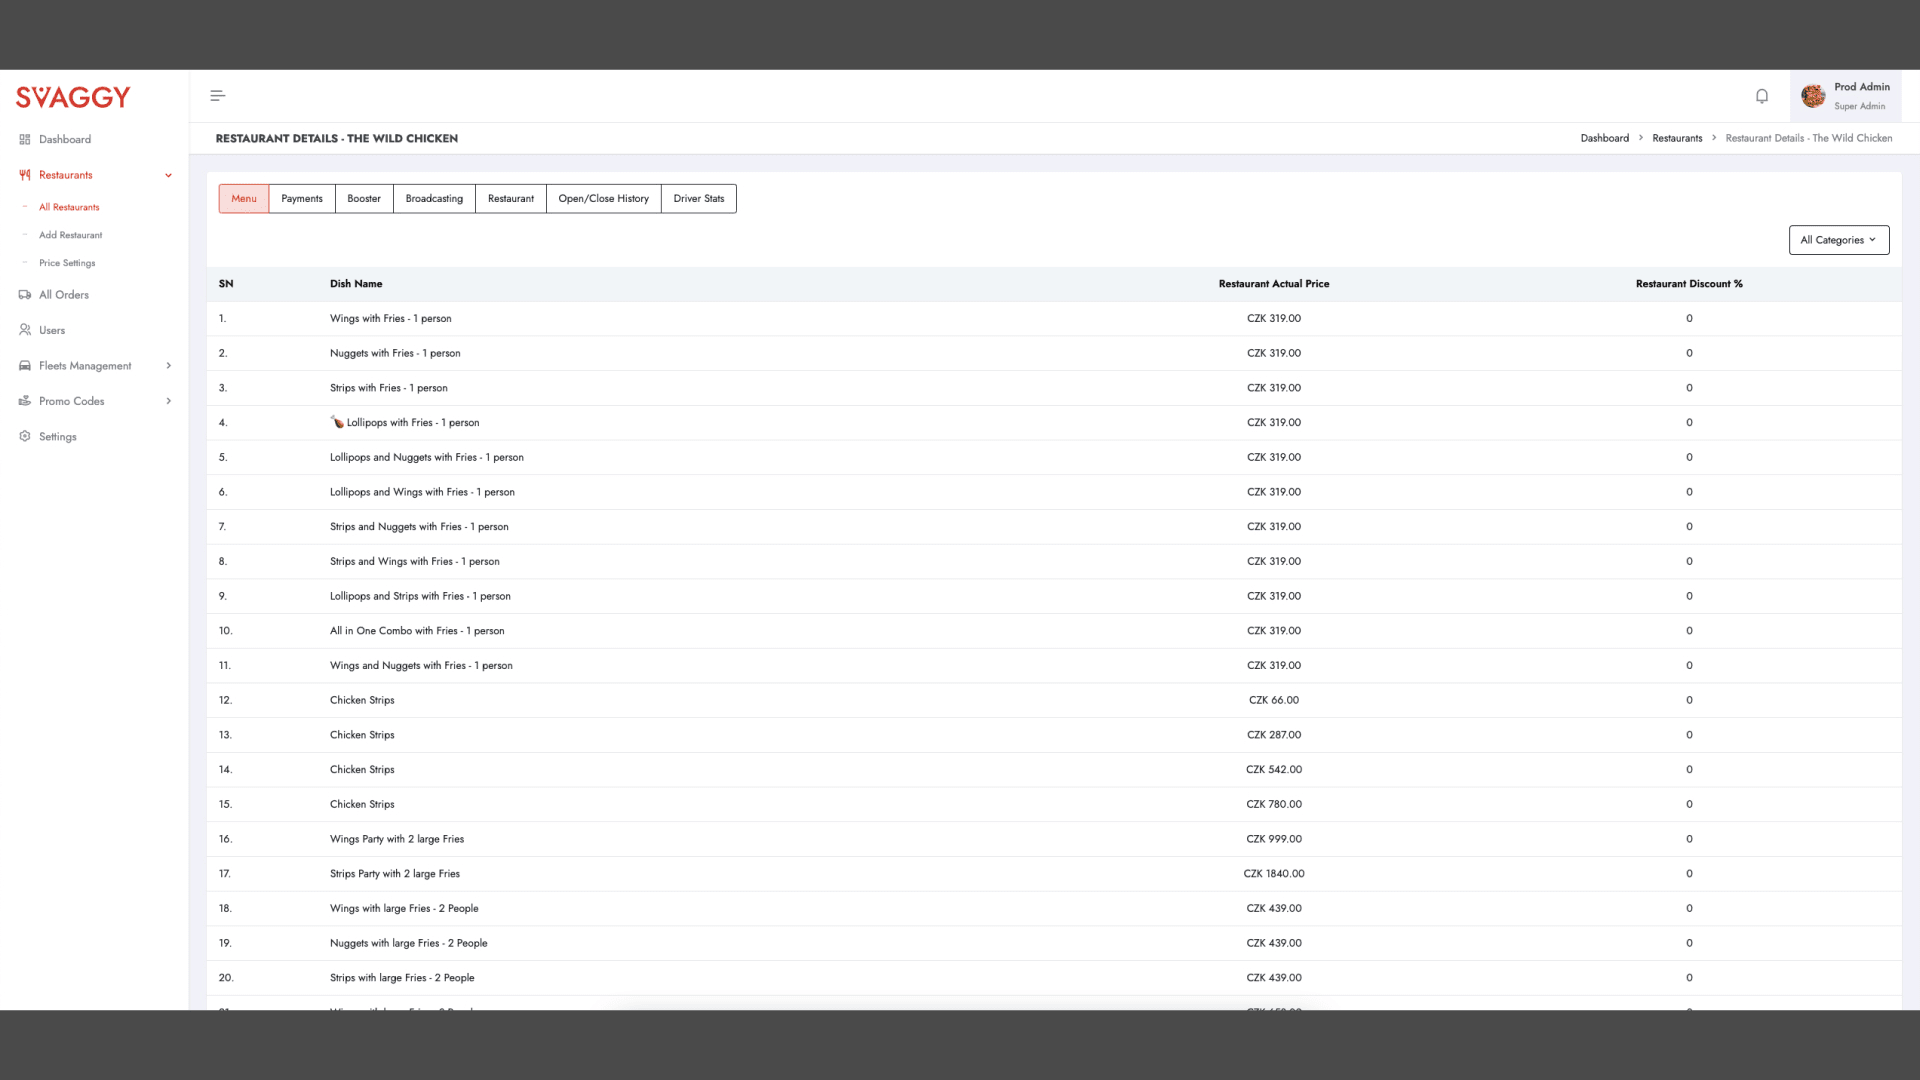Click the Fleets Management car icon
The height and width of the screenshot is (1080, 1920).
pyautogui.click(x=25, y=366)
